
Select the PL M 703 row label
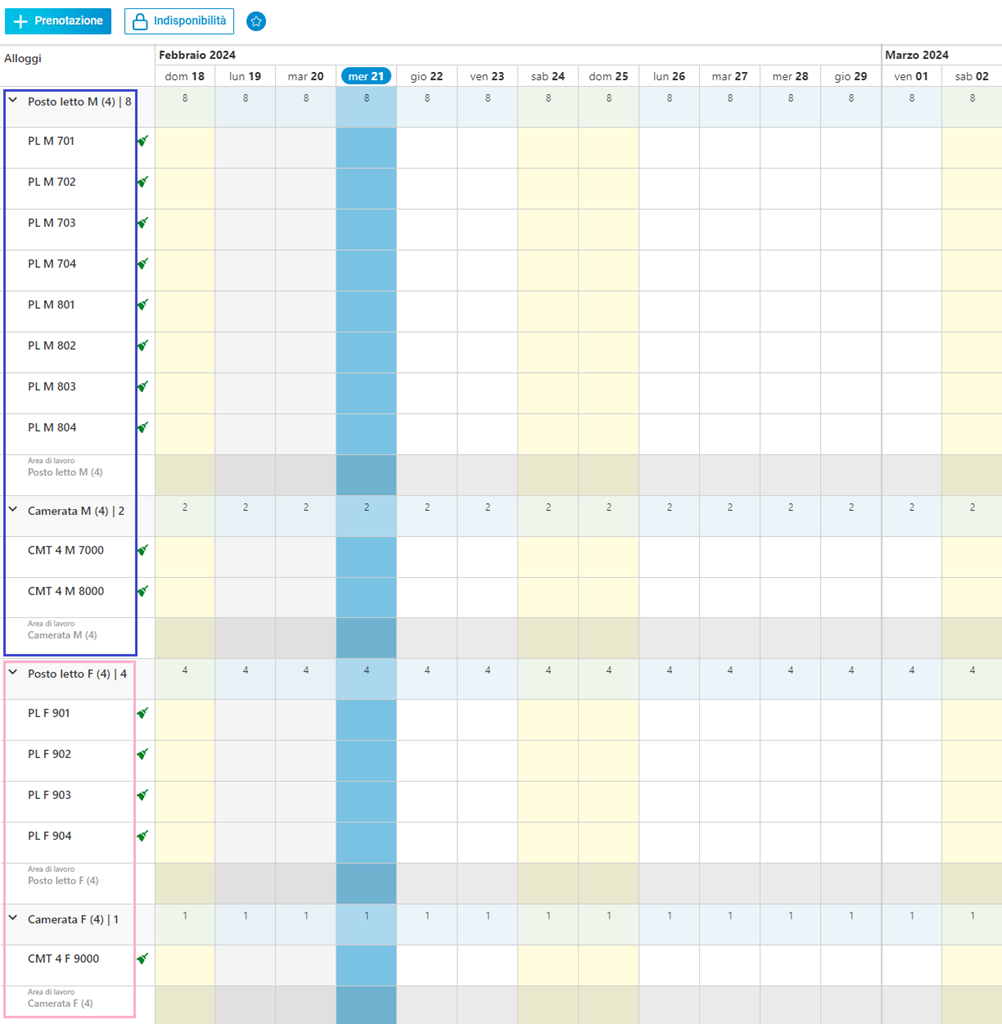pos(52,223)
